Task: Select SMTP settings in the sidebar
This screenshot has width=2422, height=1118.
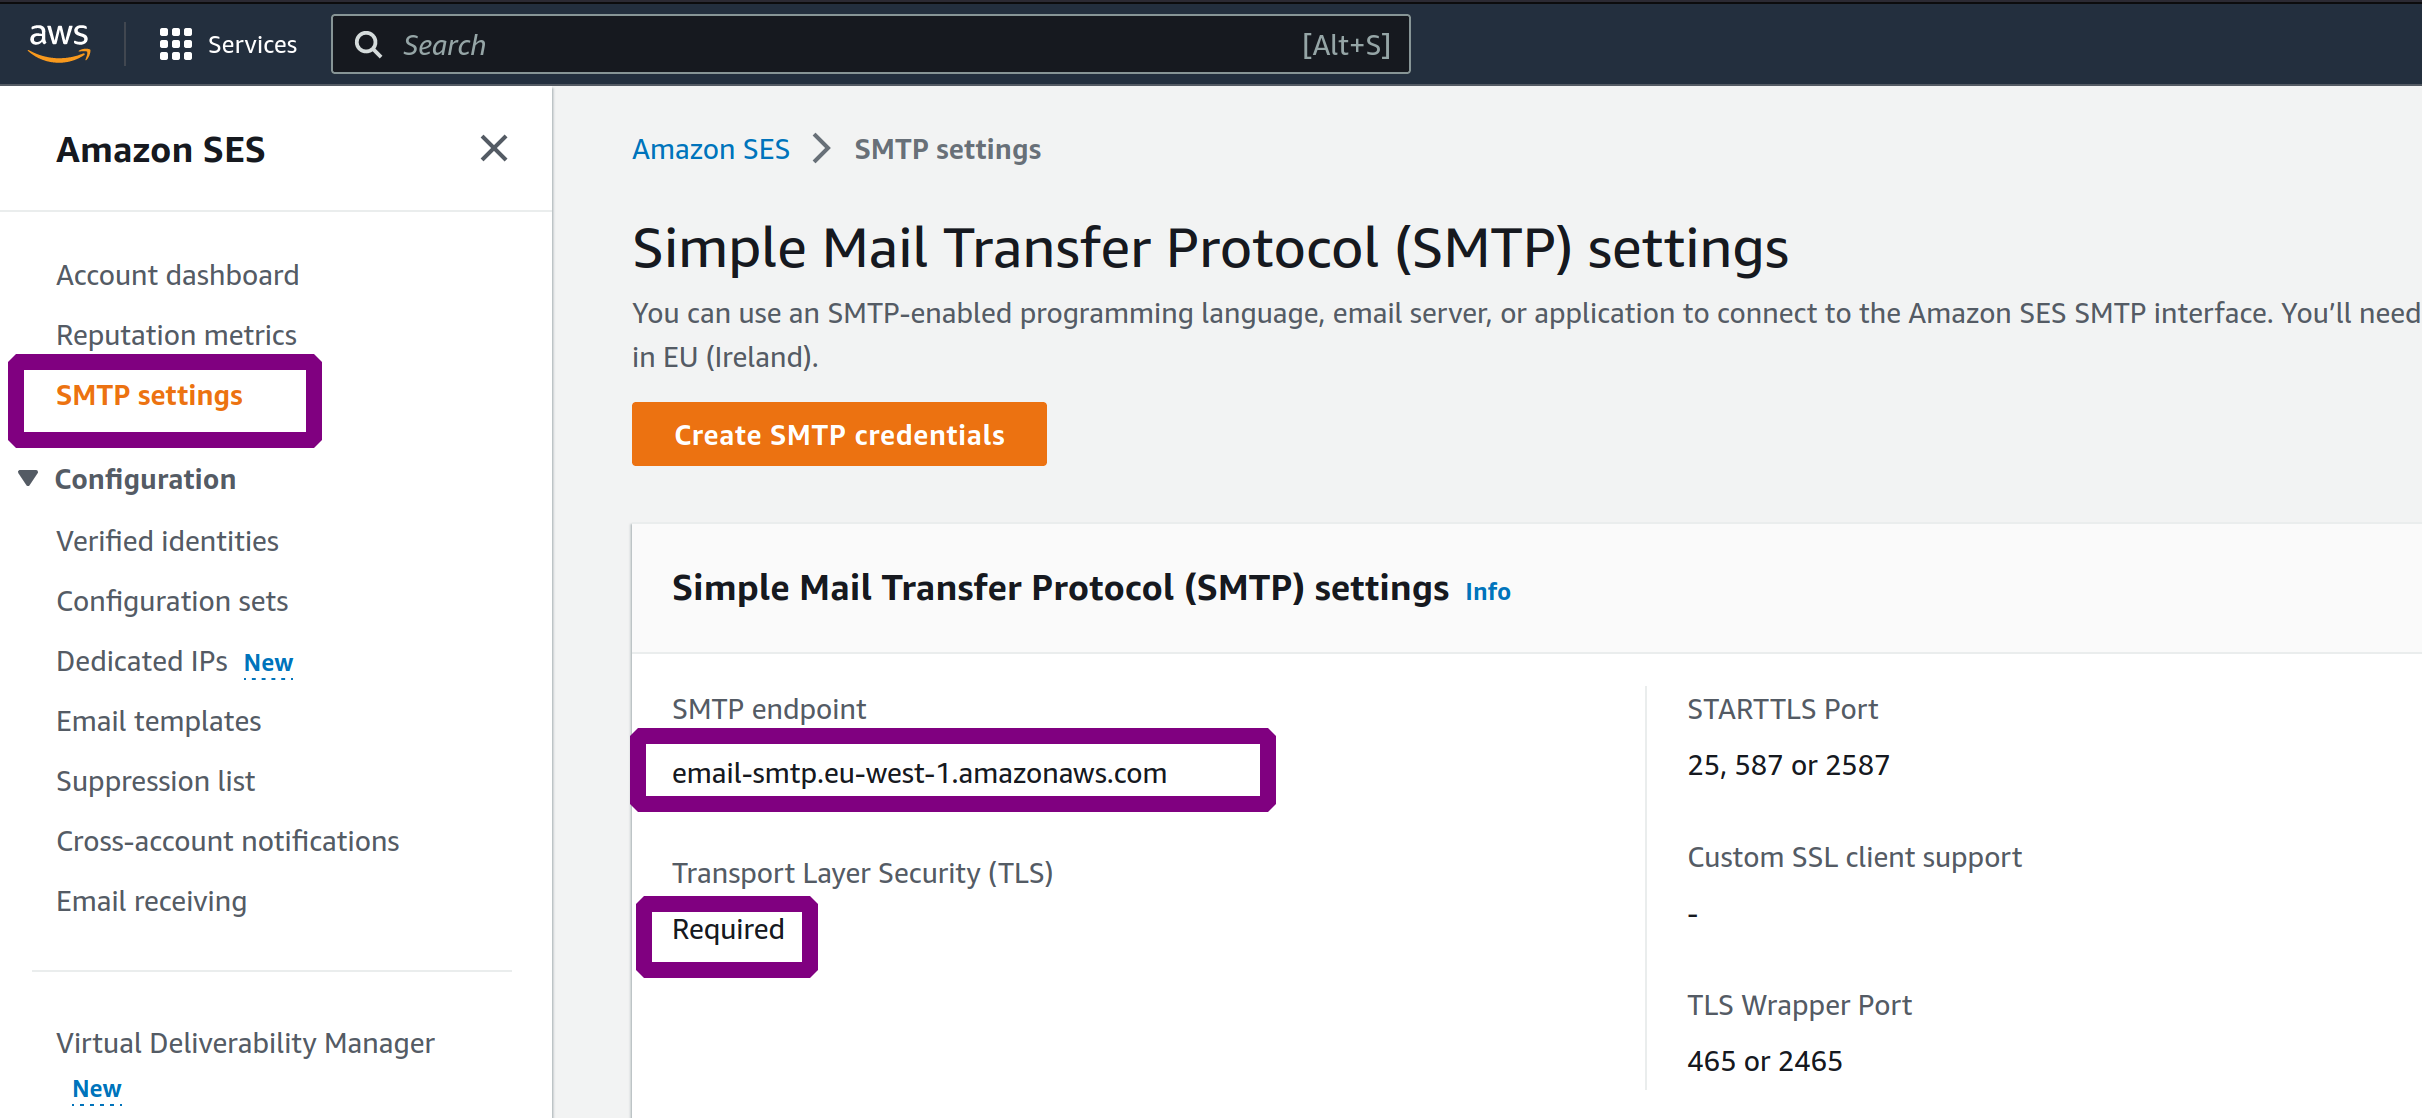Action: point(149,396)
